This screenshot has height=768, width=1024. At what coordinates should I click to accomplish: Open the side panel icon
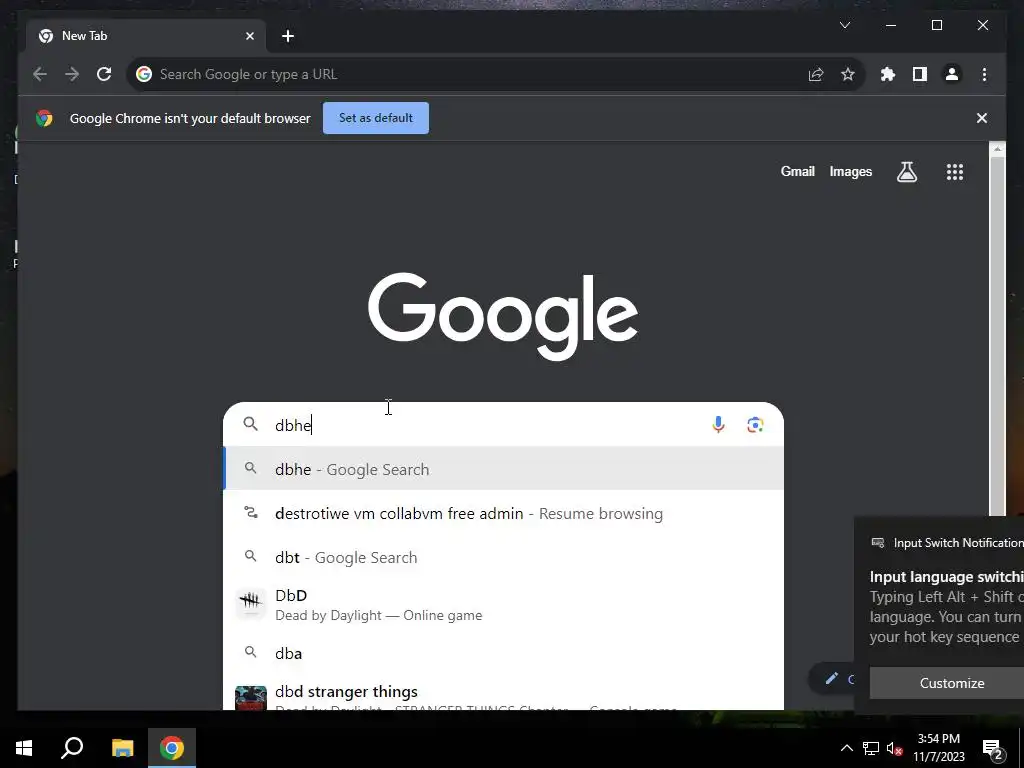[x=920, y=74]
